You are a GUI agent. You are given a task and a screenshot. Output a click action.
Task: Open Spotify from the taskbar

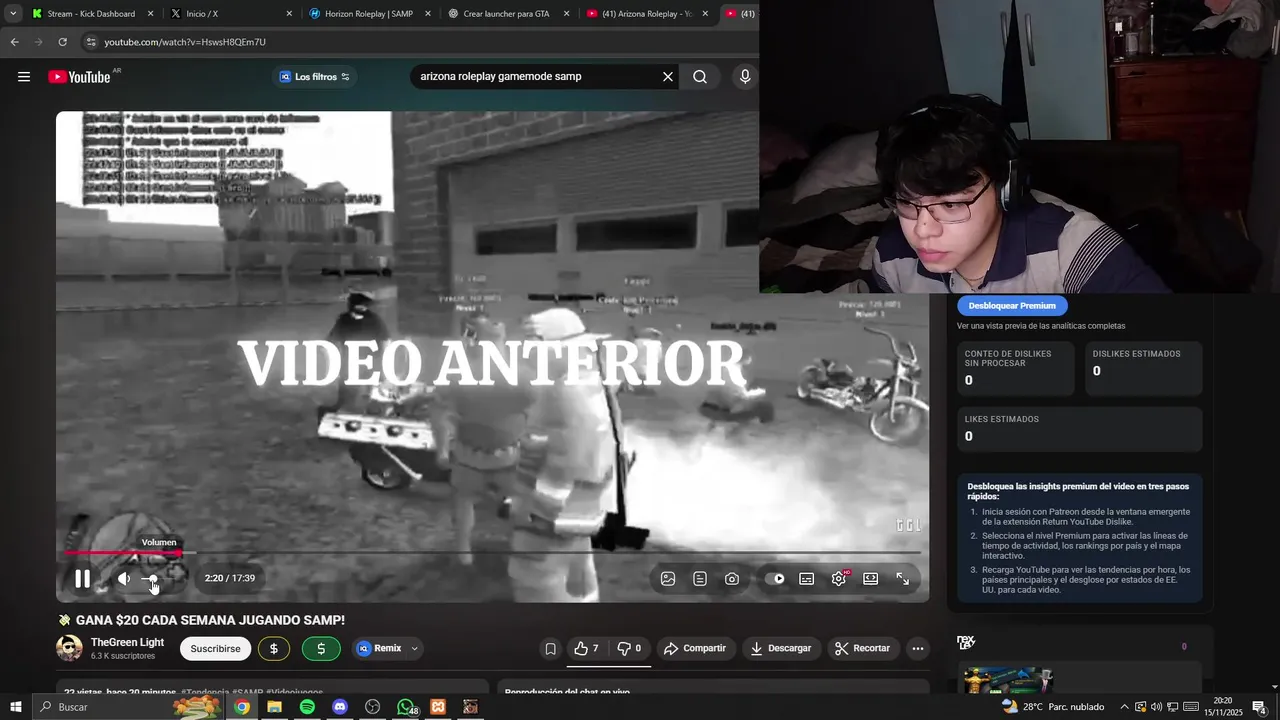pyautogui.click(x=307, y=707)
